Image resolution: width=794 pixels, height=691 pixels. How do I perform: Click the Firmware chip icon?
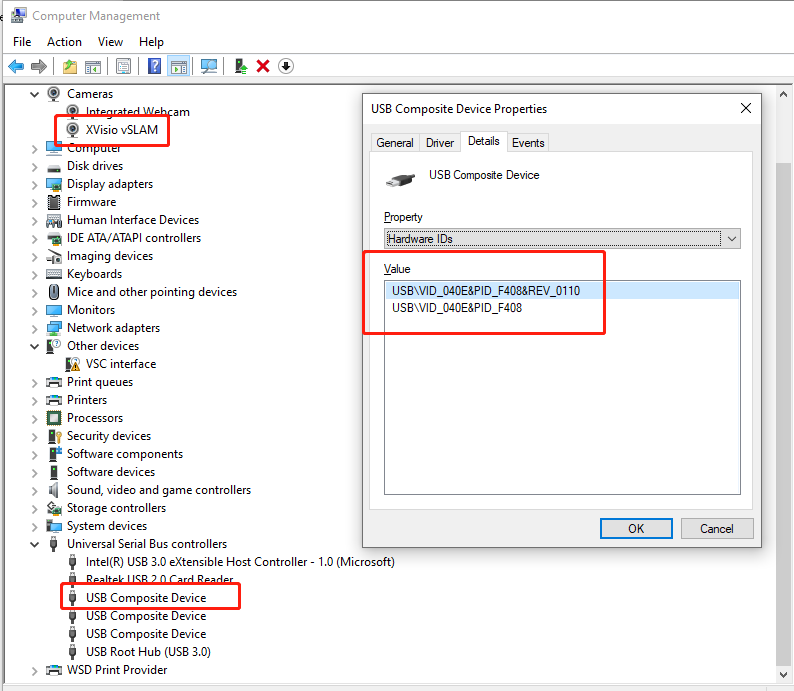pyautogui.click(x=54, y=202)
